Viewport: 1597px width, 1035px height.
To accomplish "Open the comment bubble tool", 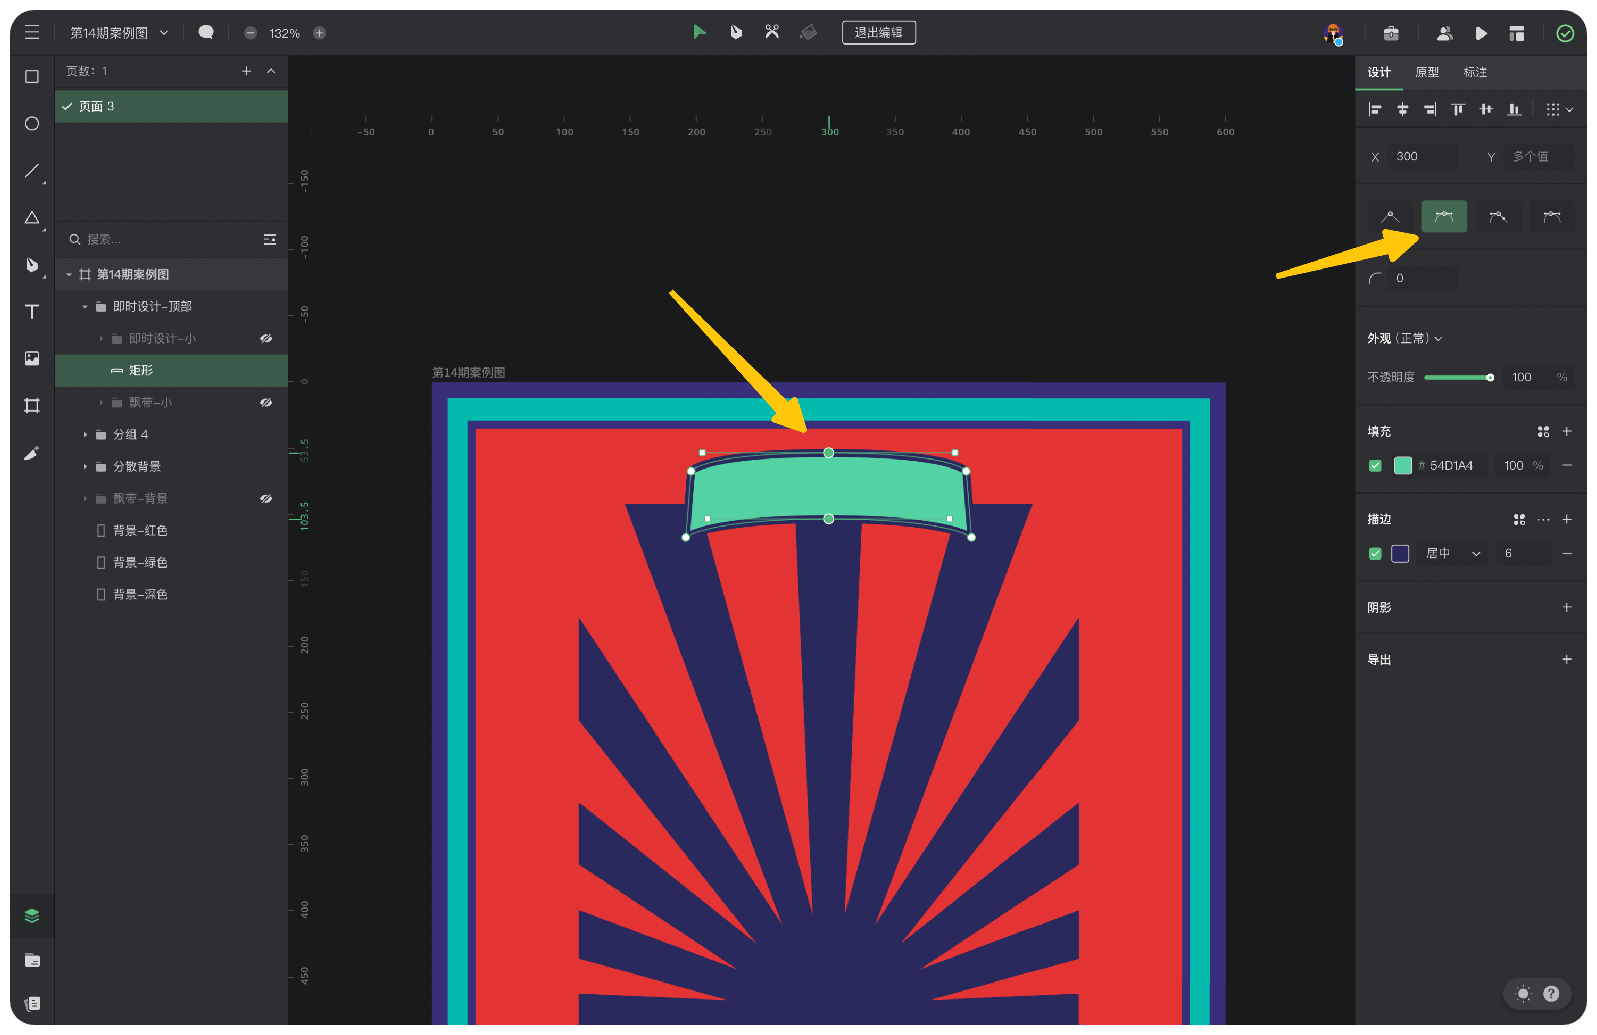I will tap(206, 33).
